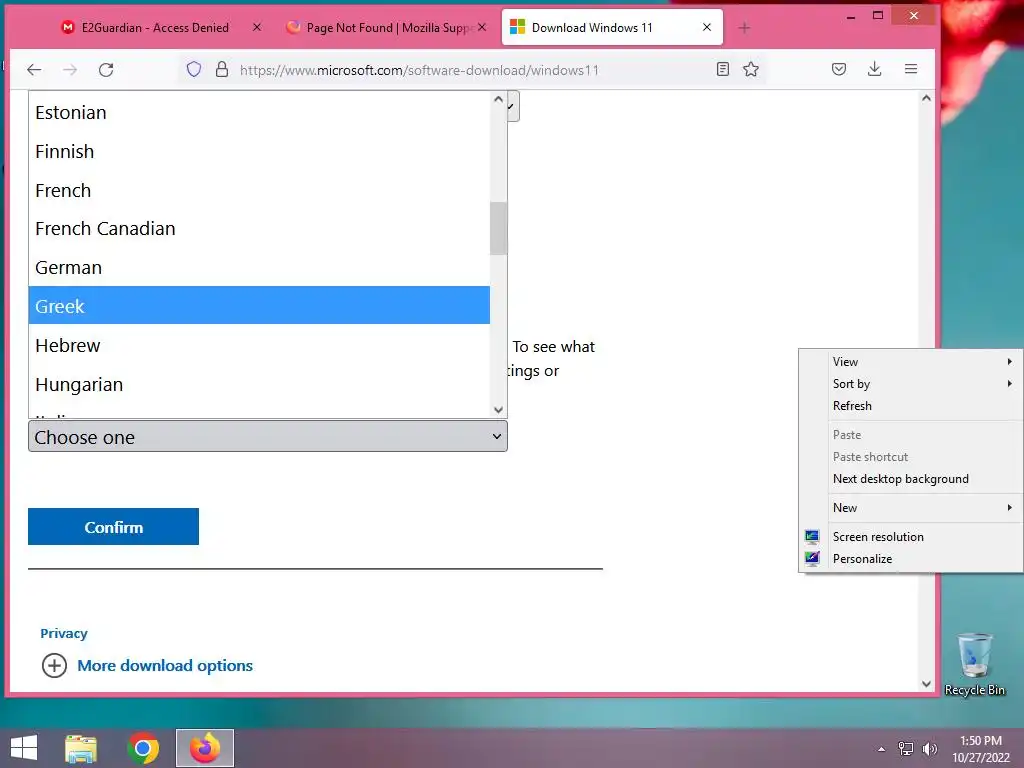Image resolution: width=1024 pixels, height=768 pixels.
Task: Click the forward navigation arrow
Action: click(x=70, y=70)
